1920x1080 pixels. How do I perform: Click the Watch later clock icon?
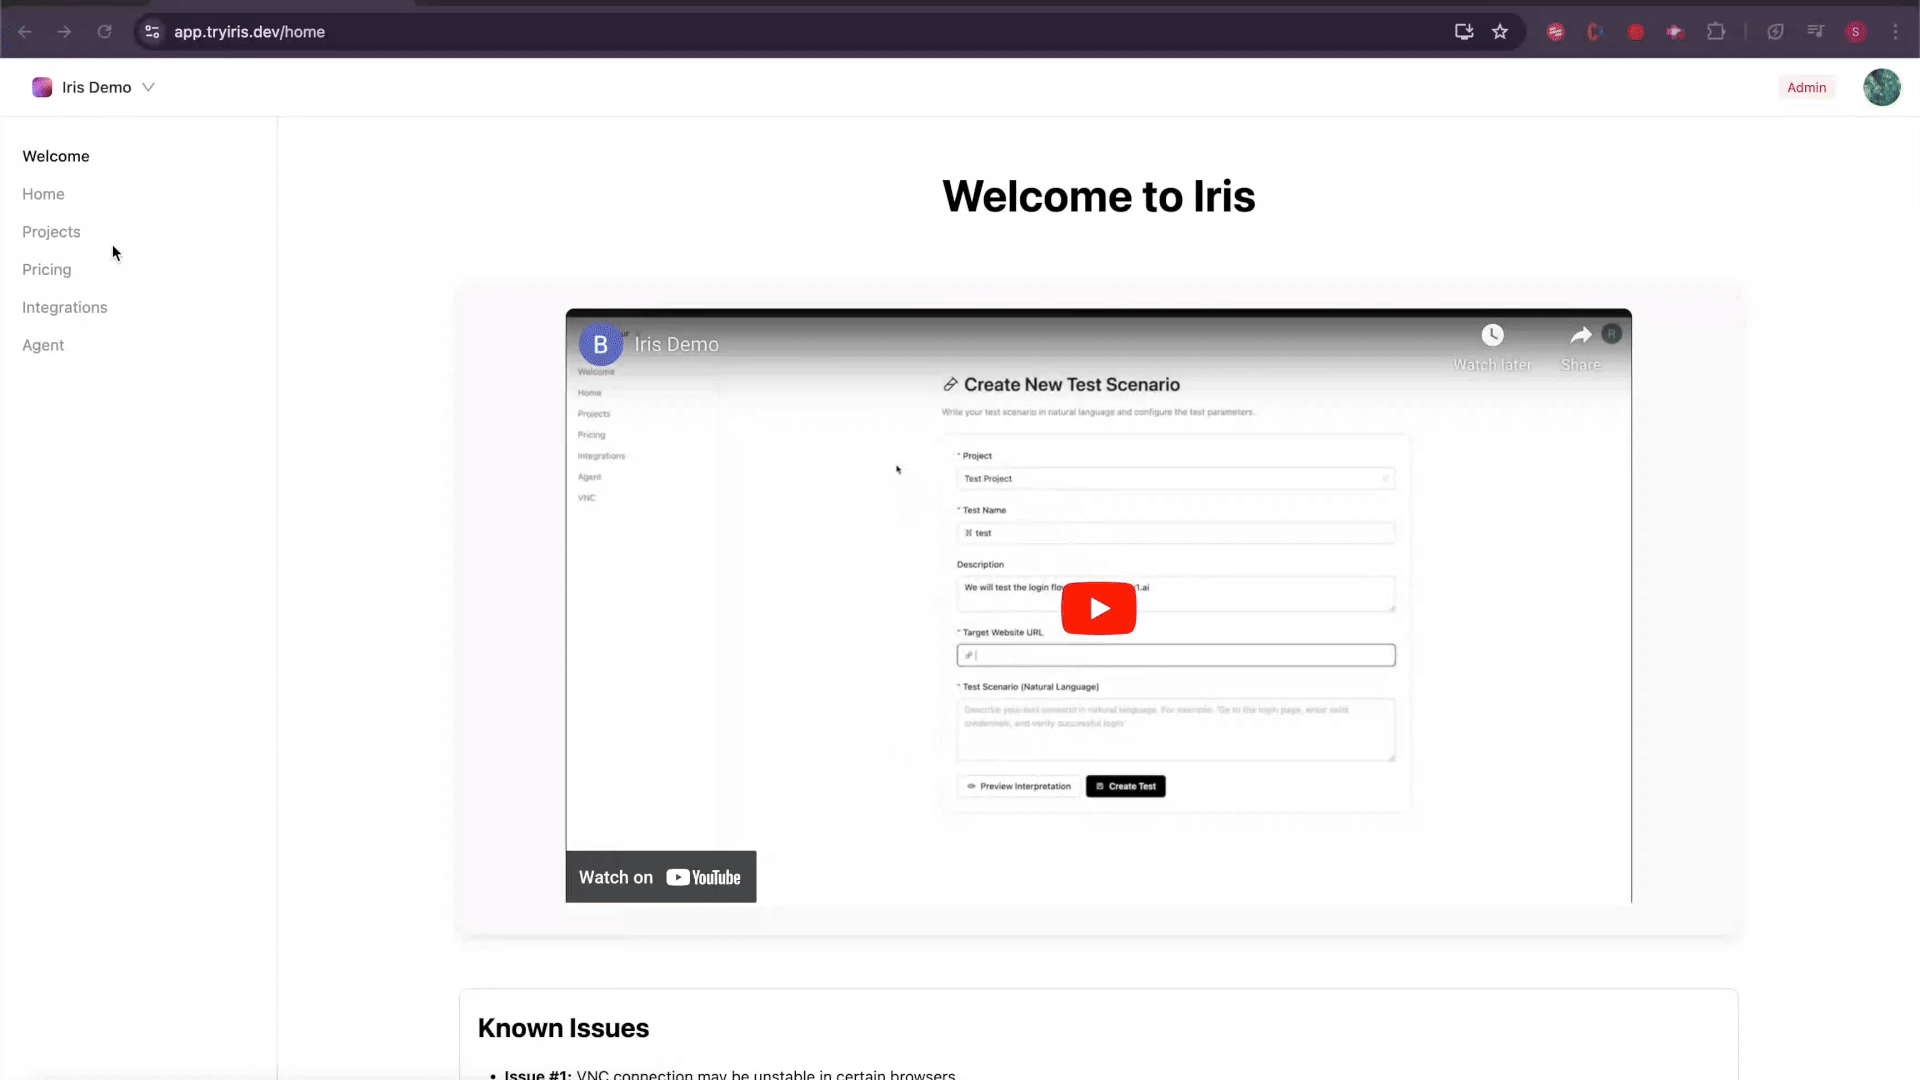pos(1492,336)
